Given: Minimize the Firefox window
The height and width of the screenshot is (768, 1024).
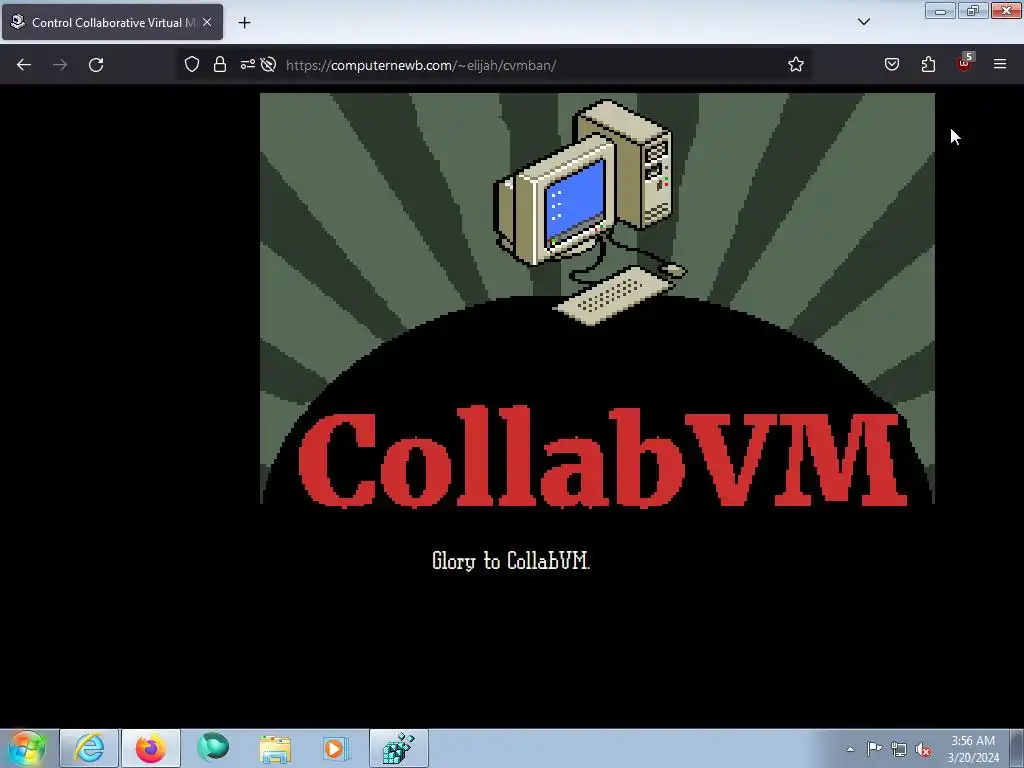Looking at the screenshot, I should 940,11.
